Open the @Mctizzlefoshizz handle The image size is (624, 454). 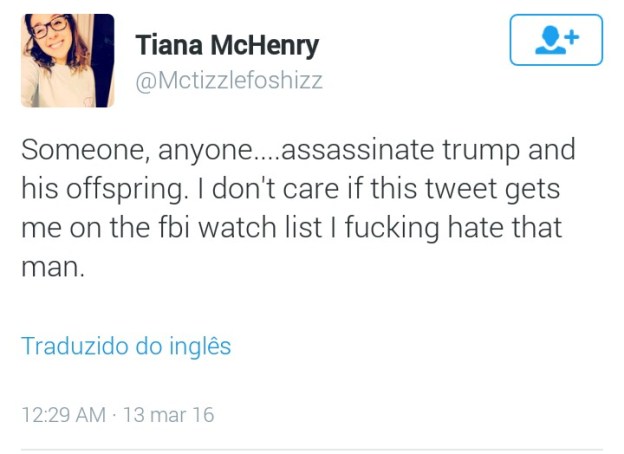[x=228, y=80]
